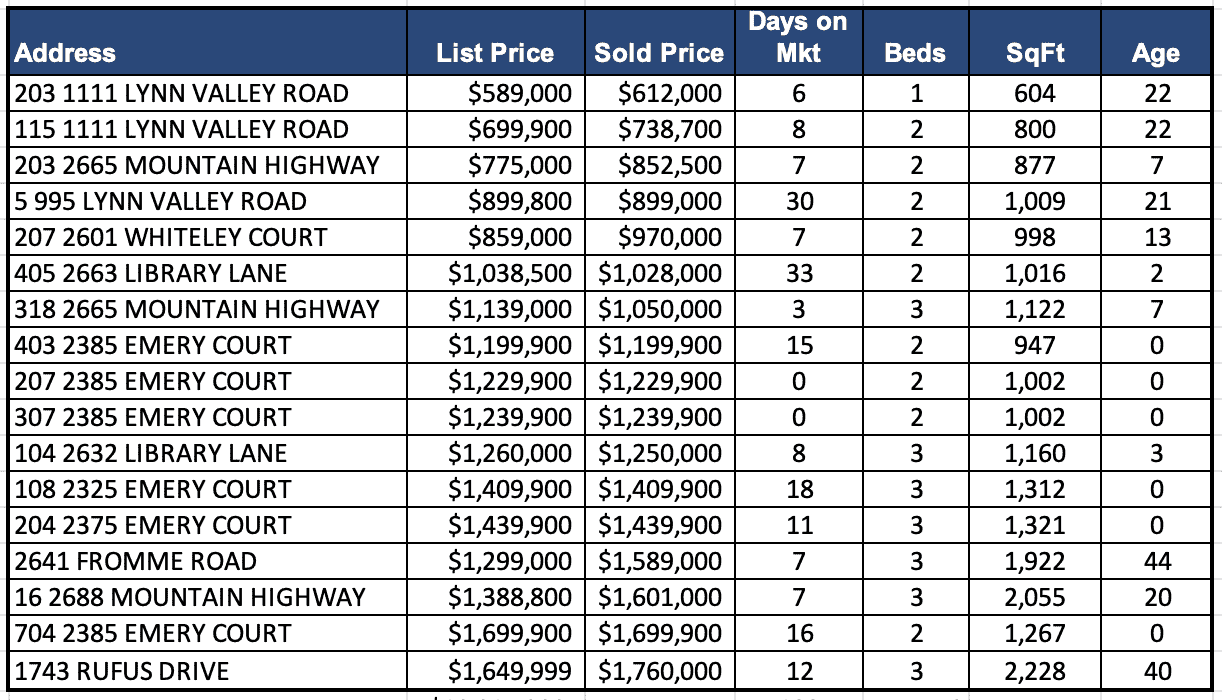Click the Address column header
The width and height of the screenshot is (1222, 700).
click(x=66, y=53)
